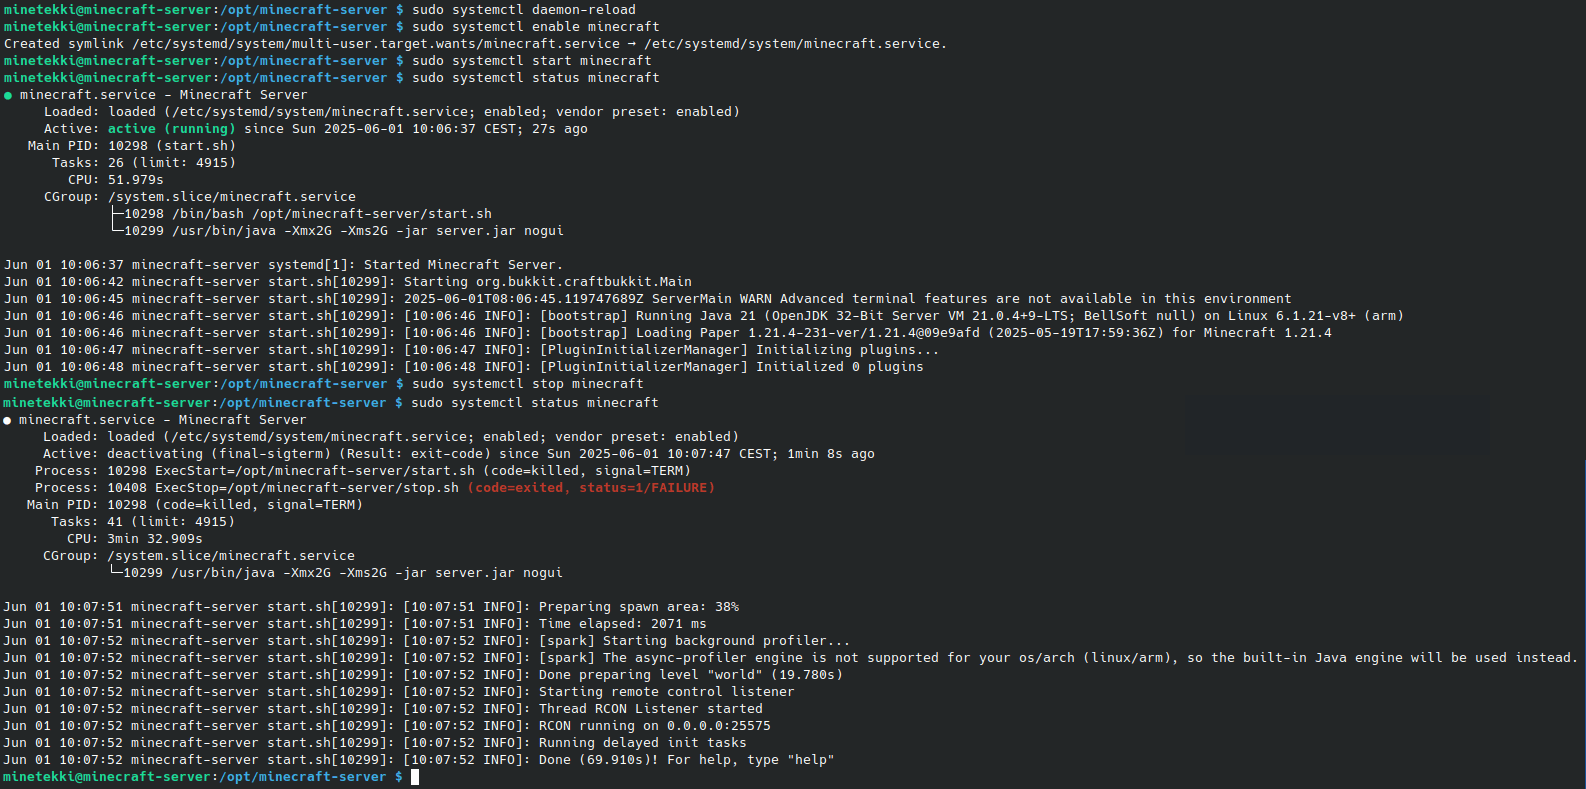1586x789 pixels.
Task: Click the white inactive status dot
Action: coord(7,421)
